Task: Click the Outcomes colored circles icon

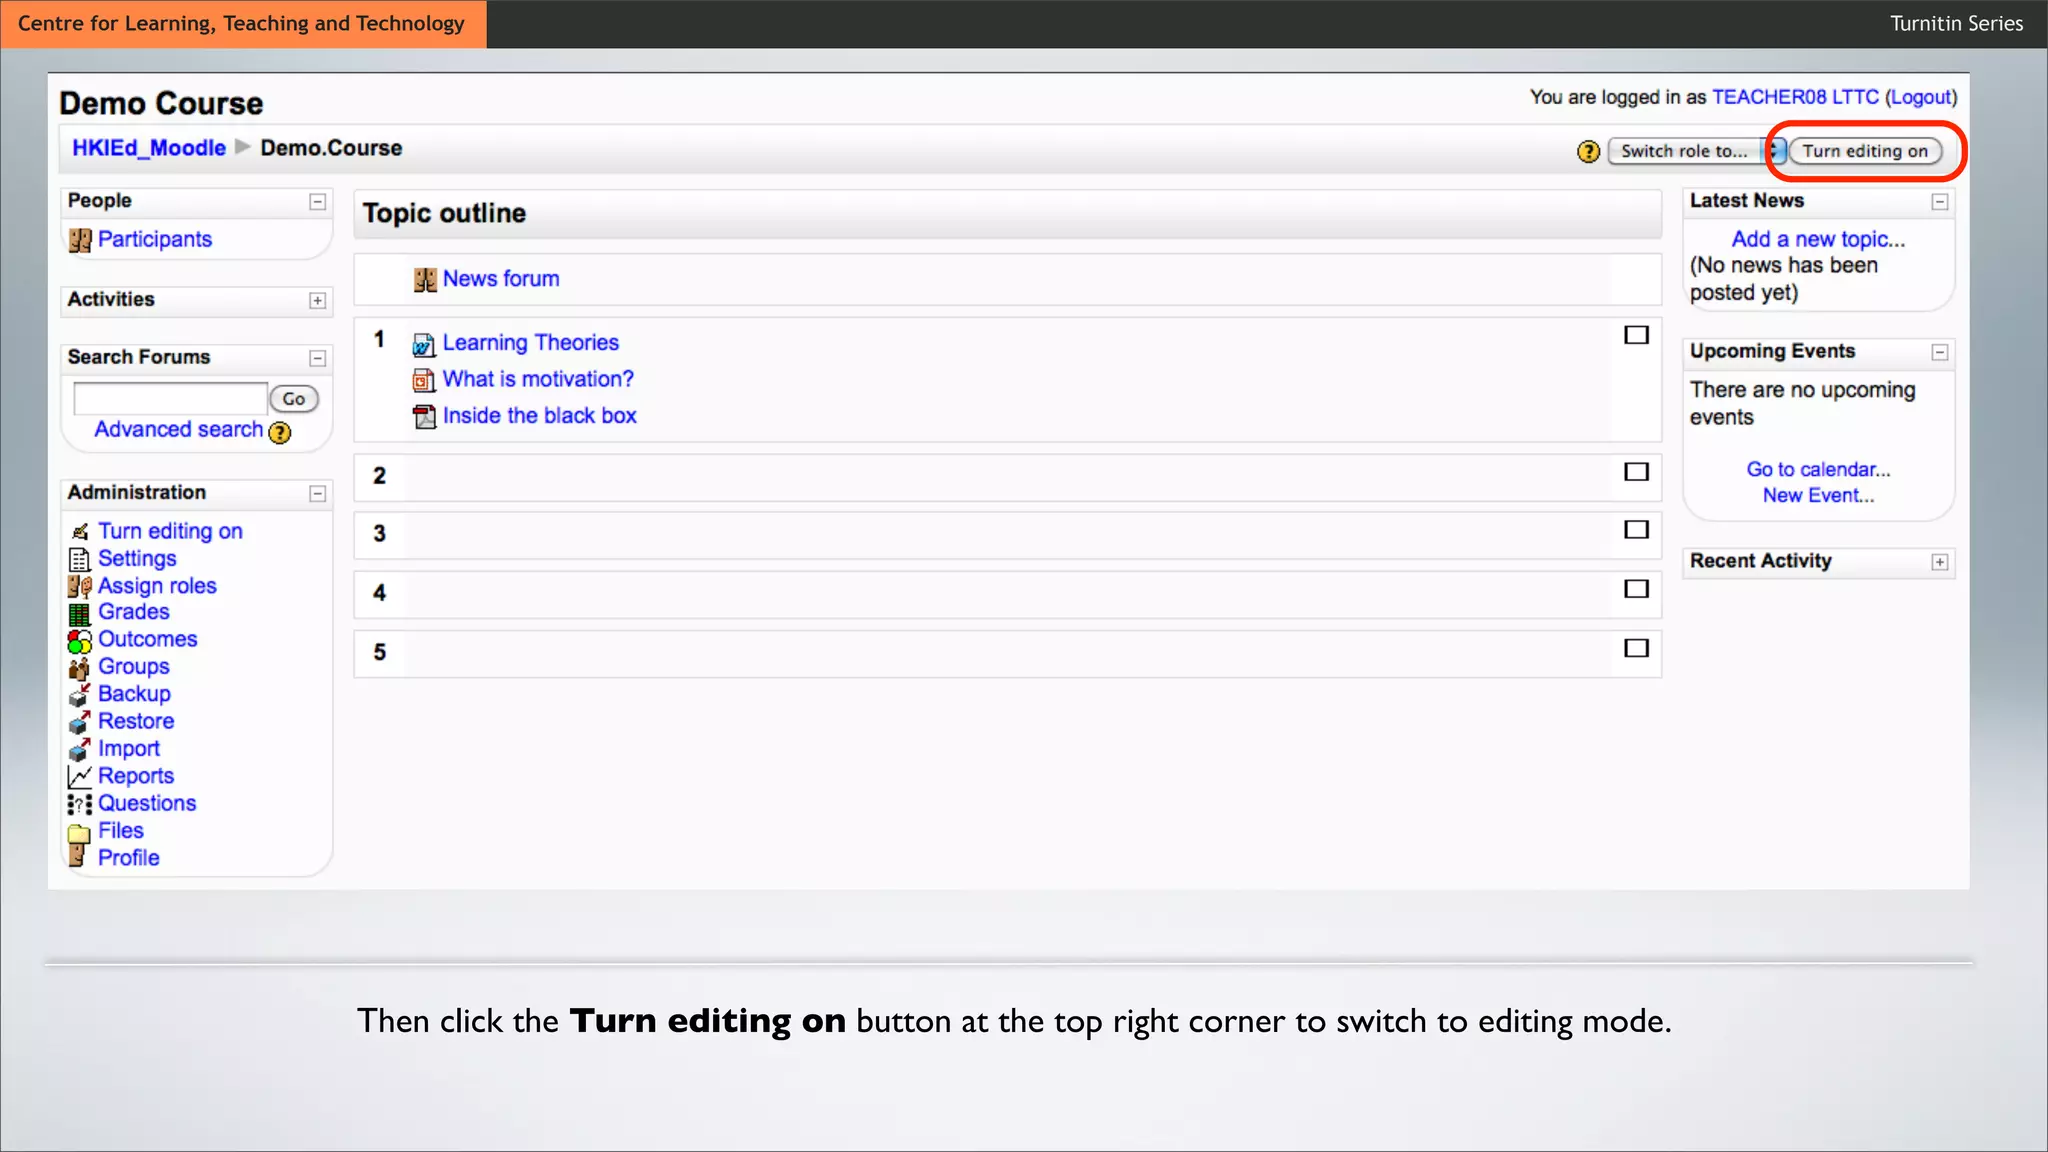Action: pos(79,640)
